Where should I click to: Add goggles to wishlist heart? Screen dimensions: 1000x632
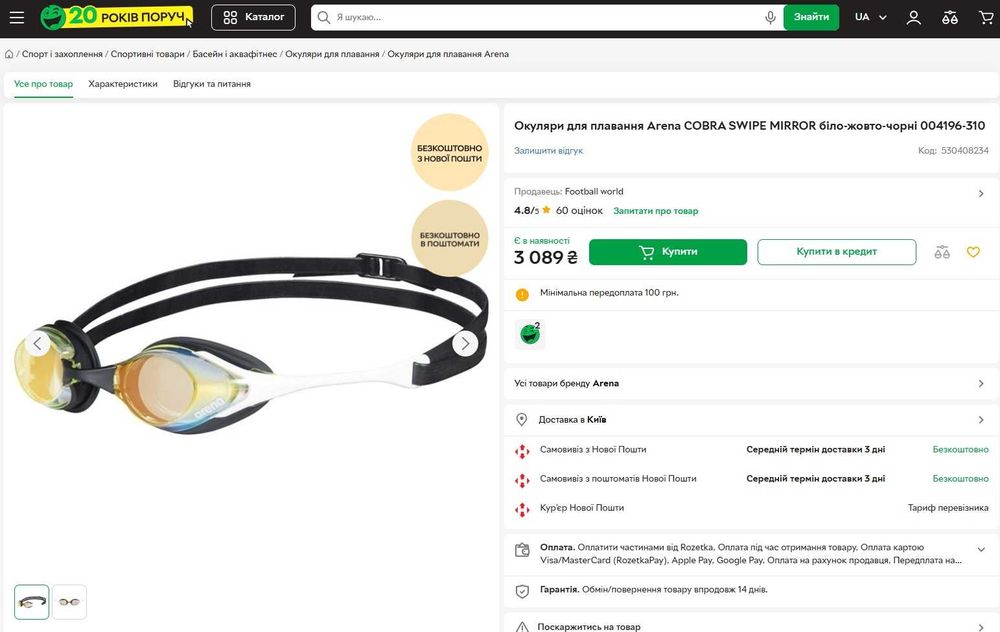click(973, 252)
